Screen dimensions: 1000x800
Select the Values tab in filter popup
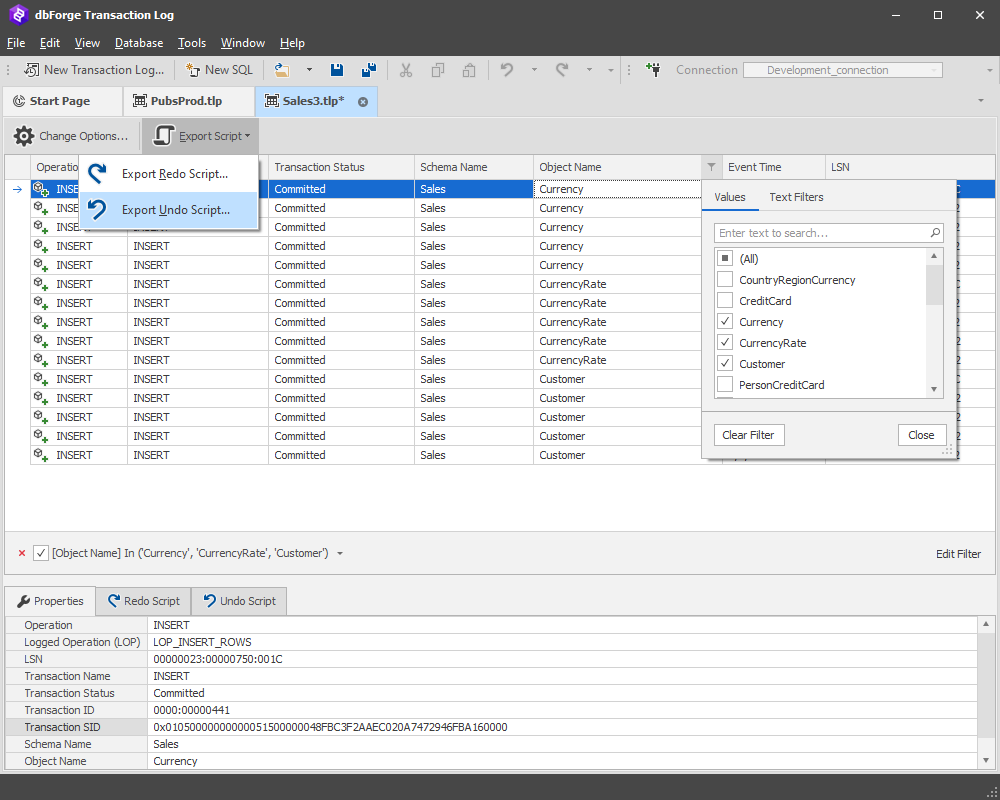click(730, 197)
